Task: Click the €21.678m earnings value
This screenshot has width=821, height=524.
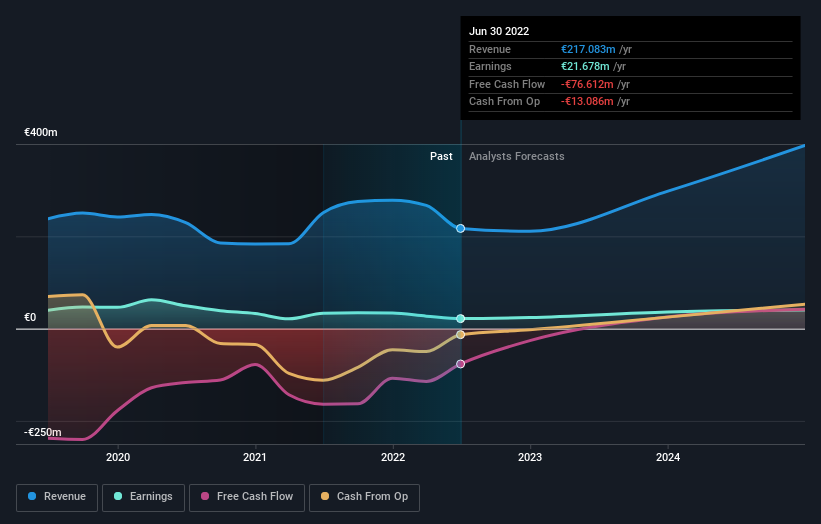Action: tap(585, 66)
